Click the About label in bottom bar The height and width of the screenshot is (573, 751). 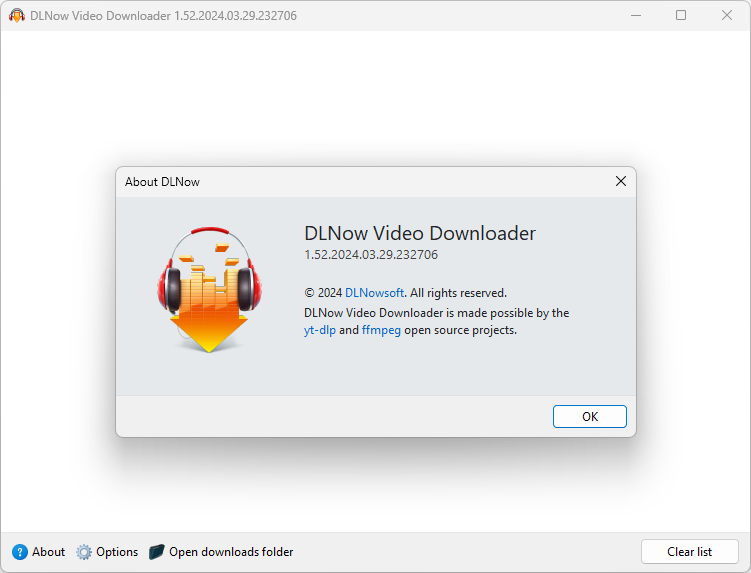48,552
